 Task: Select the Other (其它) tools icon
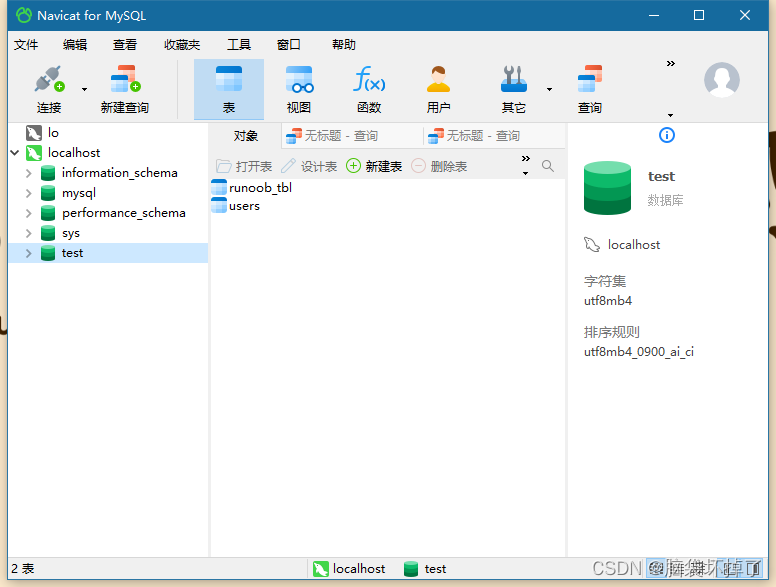point(514,90)
